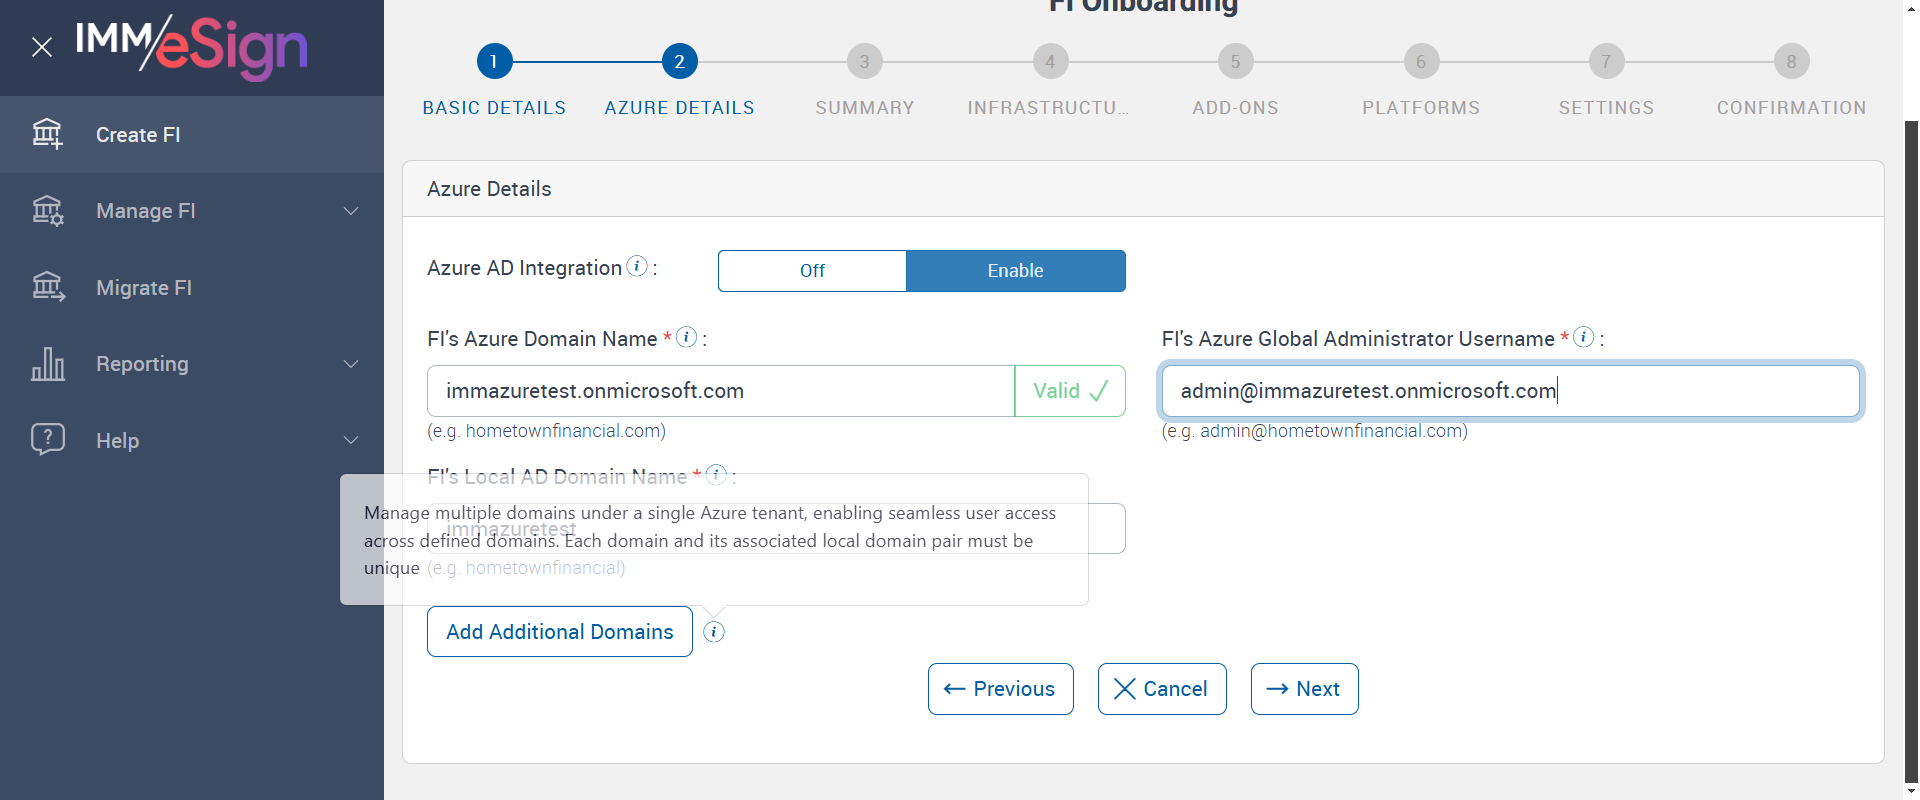Screen dimensions: 1920x800
Task: Focus the Azure Global Administrator Username field
Action: coord(1510,391)
